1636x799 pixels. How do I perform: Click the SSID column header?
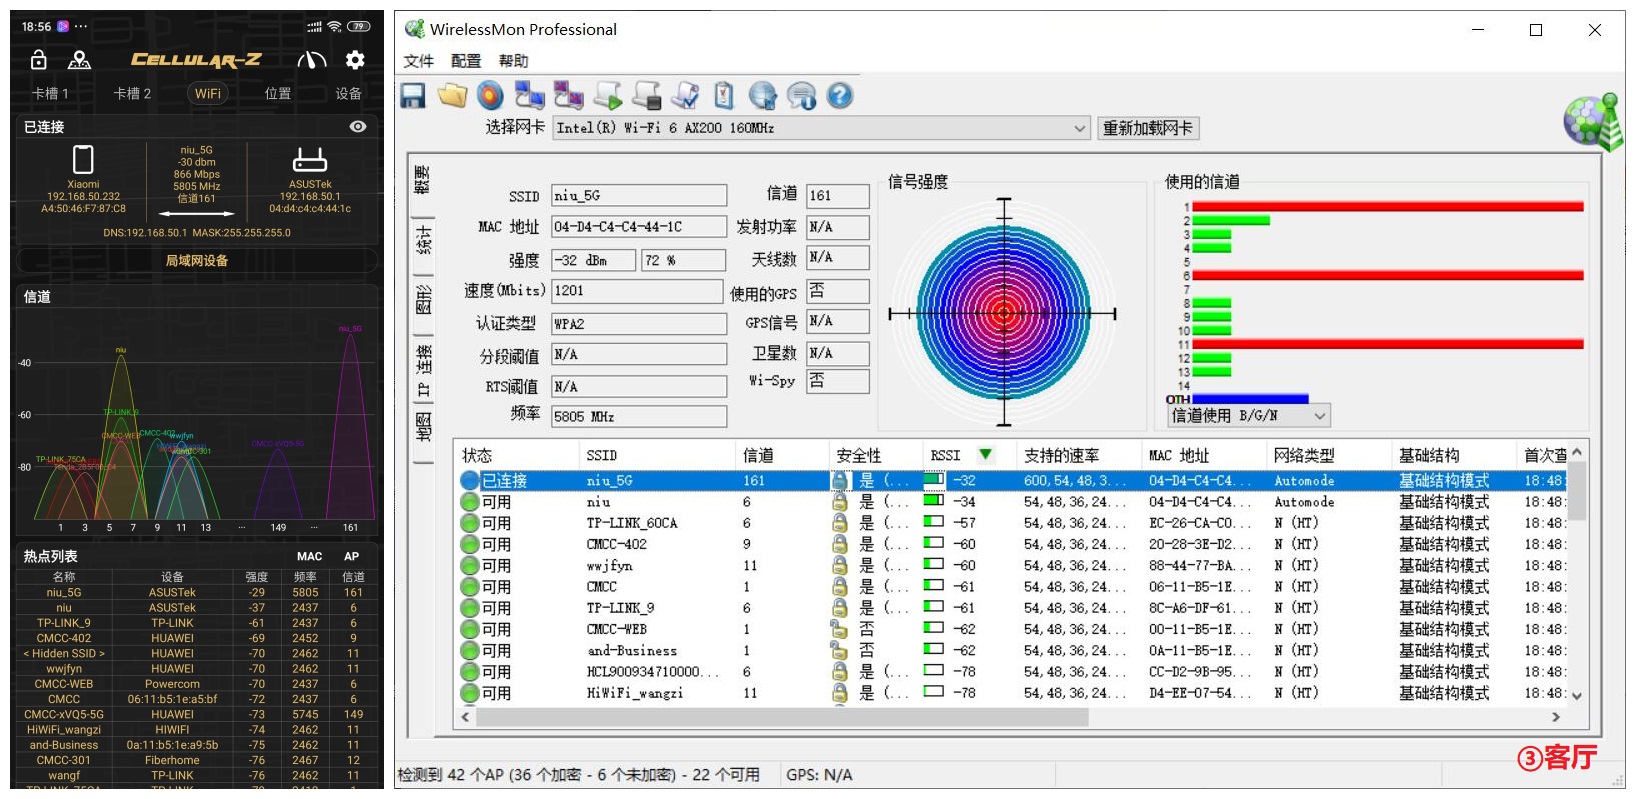pyautogui.click(x=657, y=455)
